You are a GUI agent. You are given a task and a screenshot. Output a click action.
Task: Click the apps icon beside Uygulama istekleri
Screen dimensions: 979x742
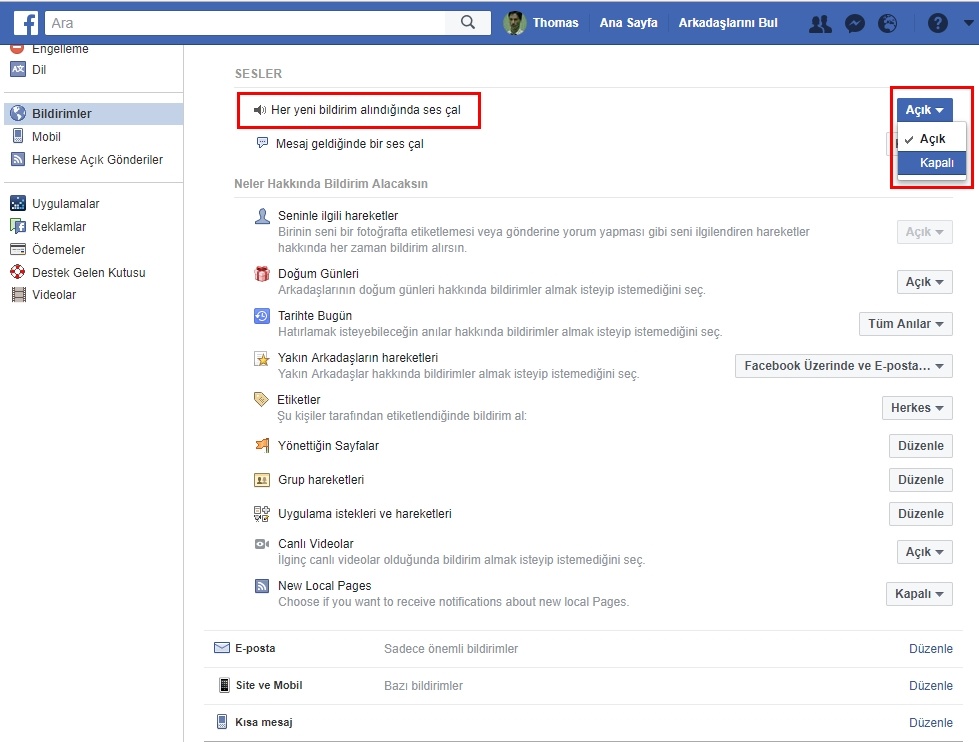pyautogui.click(x=262, y=513)
